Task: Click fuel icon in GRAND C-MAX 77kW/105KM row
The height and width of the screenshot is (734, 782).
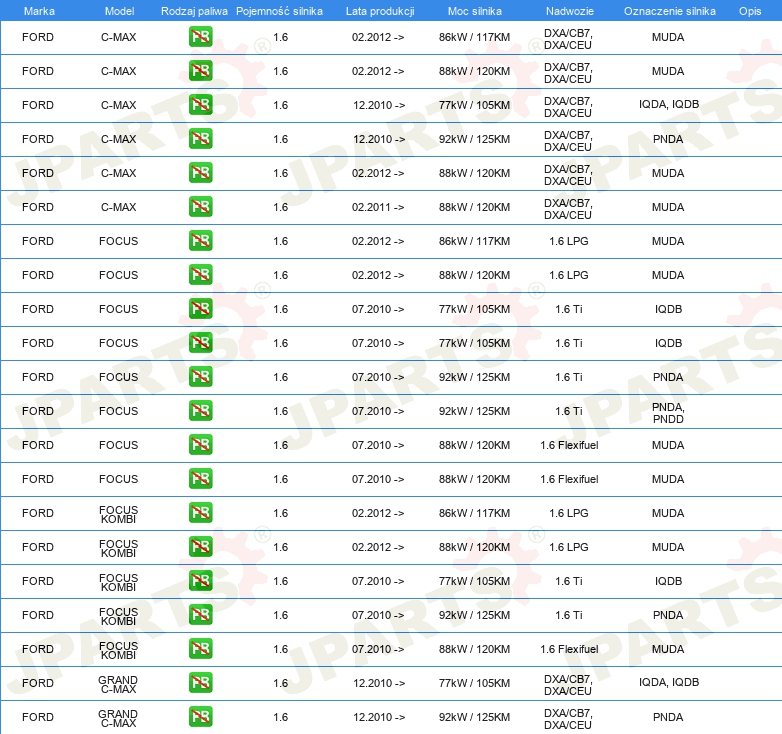Action: click(x=200, y=683)
